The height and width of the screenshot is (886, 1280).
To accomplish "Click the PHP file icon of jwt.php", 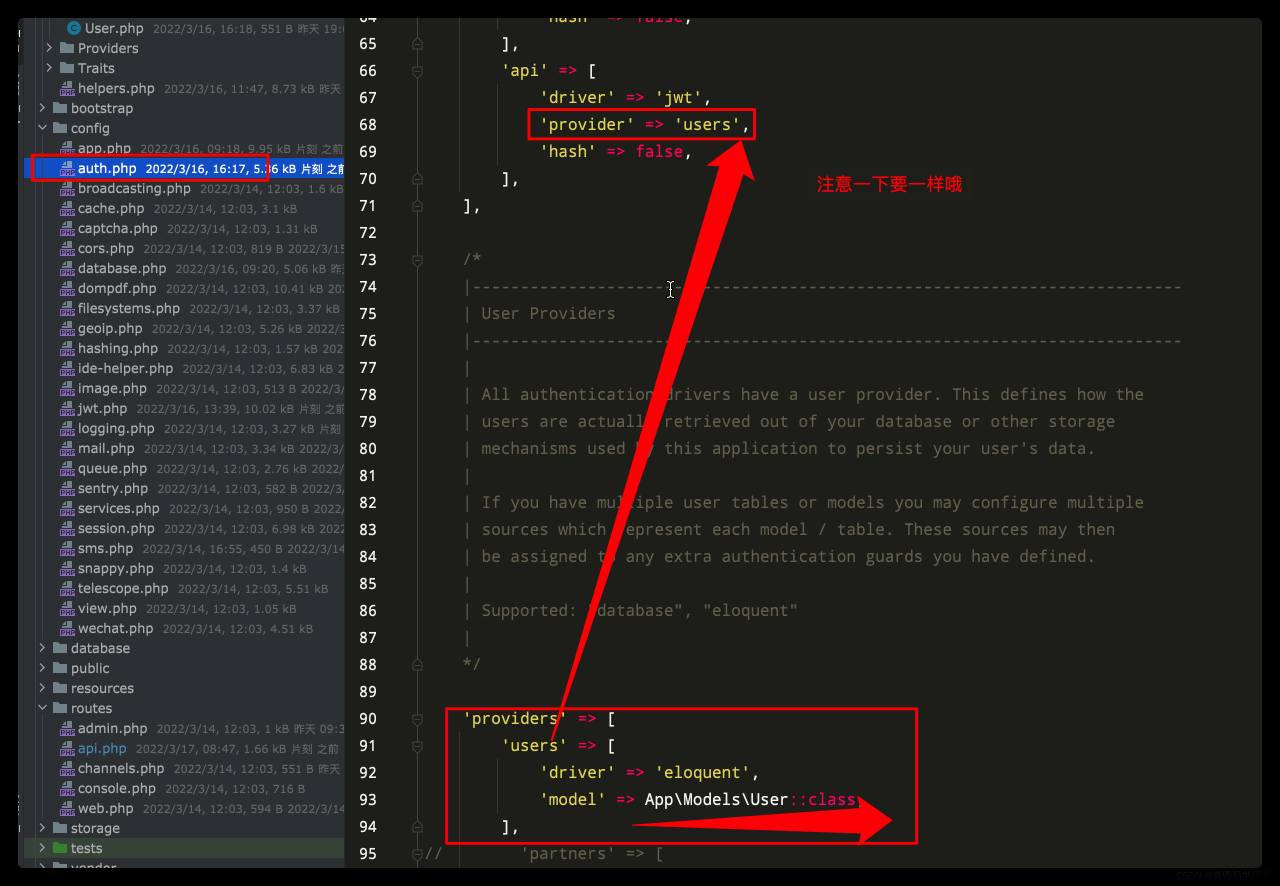I will 67,409.
